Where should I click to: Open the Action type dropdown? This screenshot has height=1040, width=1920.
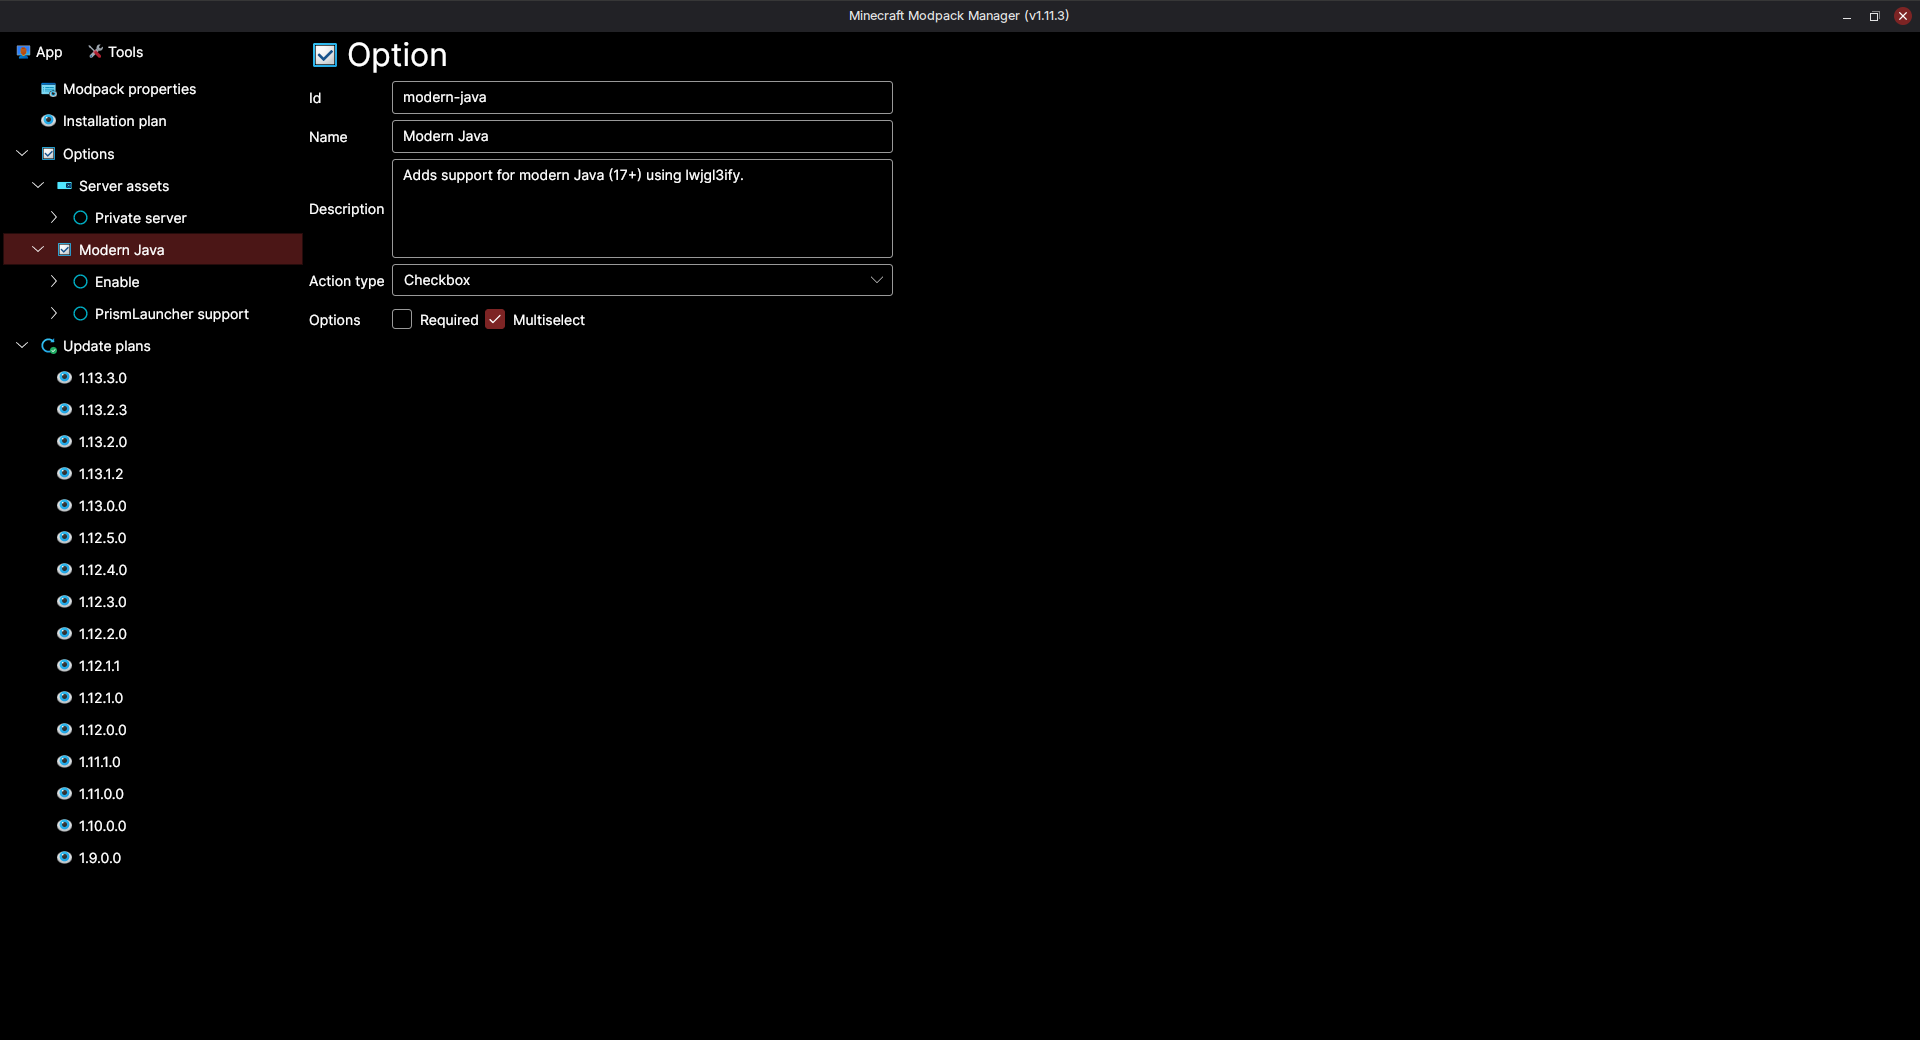(x=642, y=280)
